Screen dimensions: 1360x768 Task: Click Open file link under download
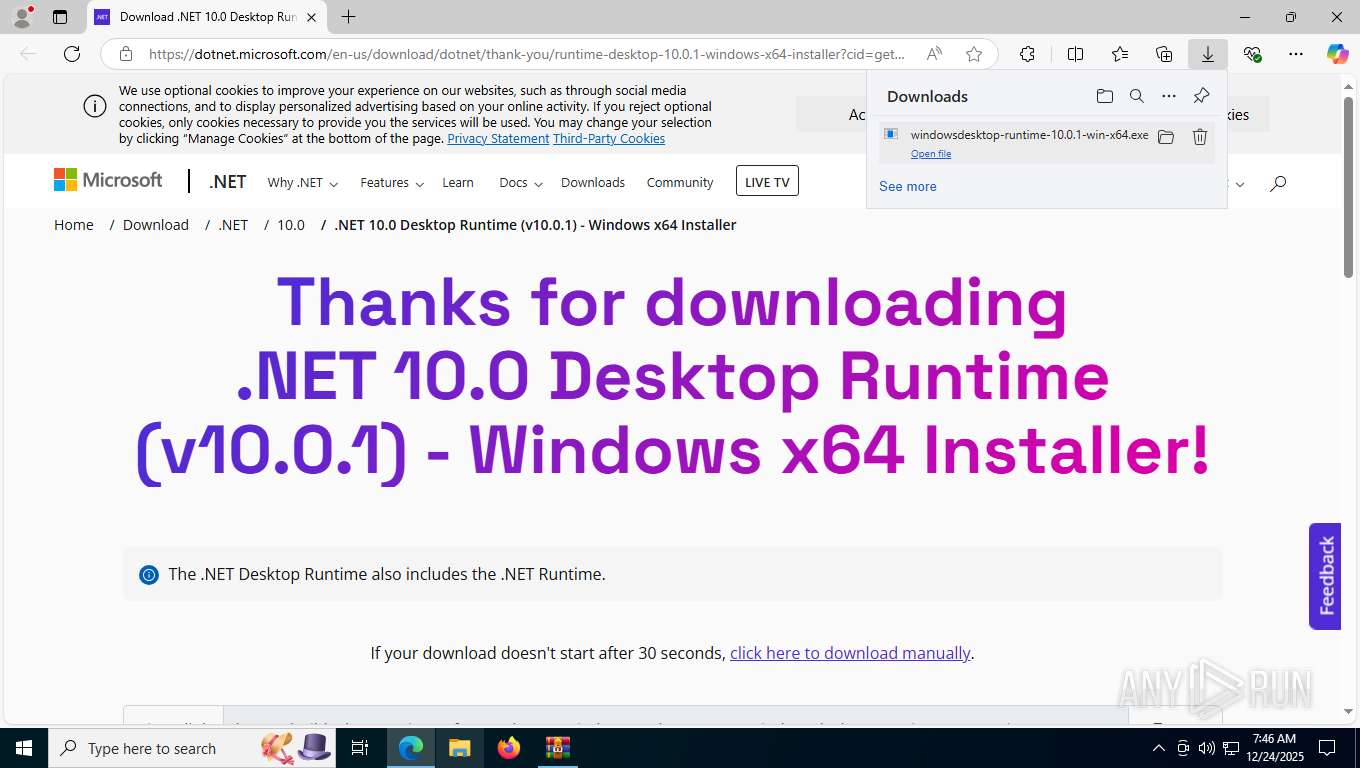tap(931, 154)
